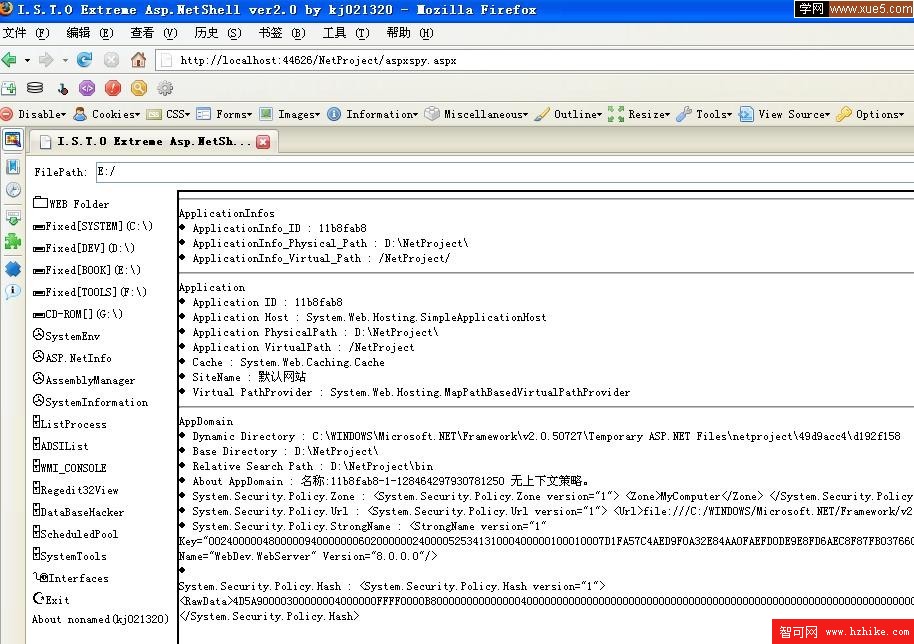Open the bookmarks book sidebar icon
Viewport: 914px width, 644px height.
[x=13, y=167]
